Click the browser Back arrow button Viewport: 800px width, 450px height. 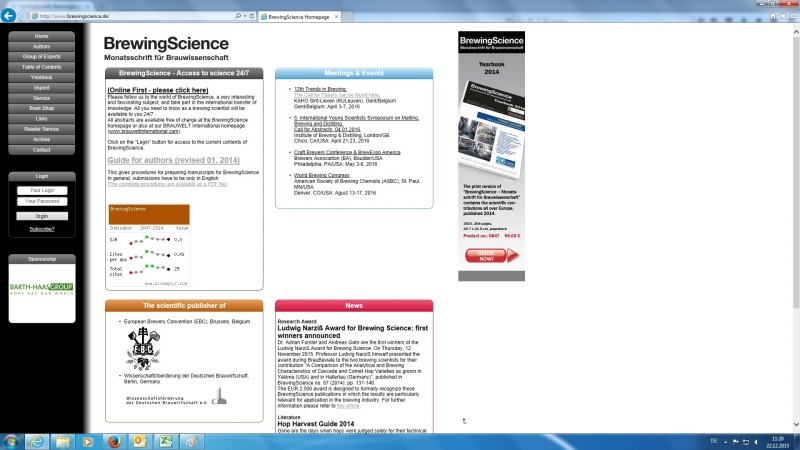(x=9, y=17)
